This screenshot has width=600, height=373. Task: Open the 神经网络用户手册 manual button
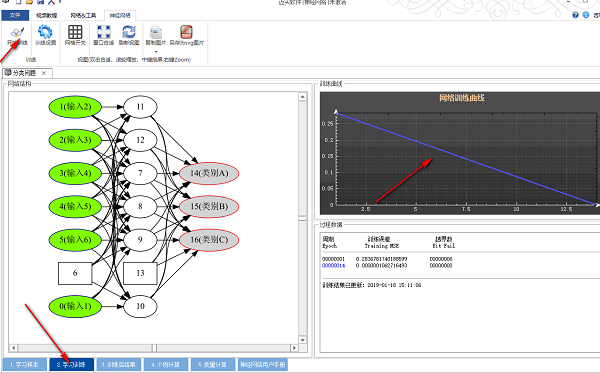coord(263,365)
